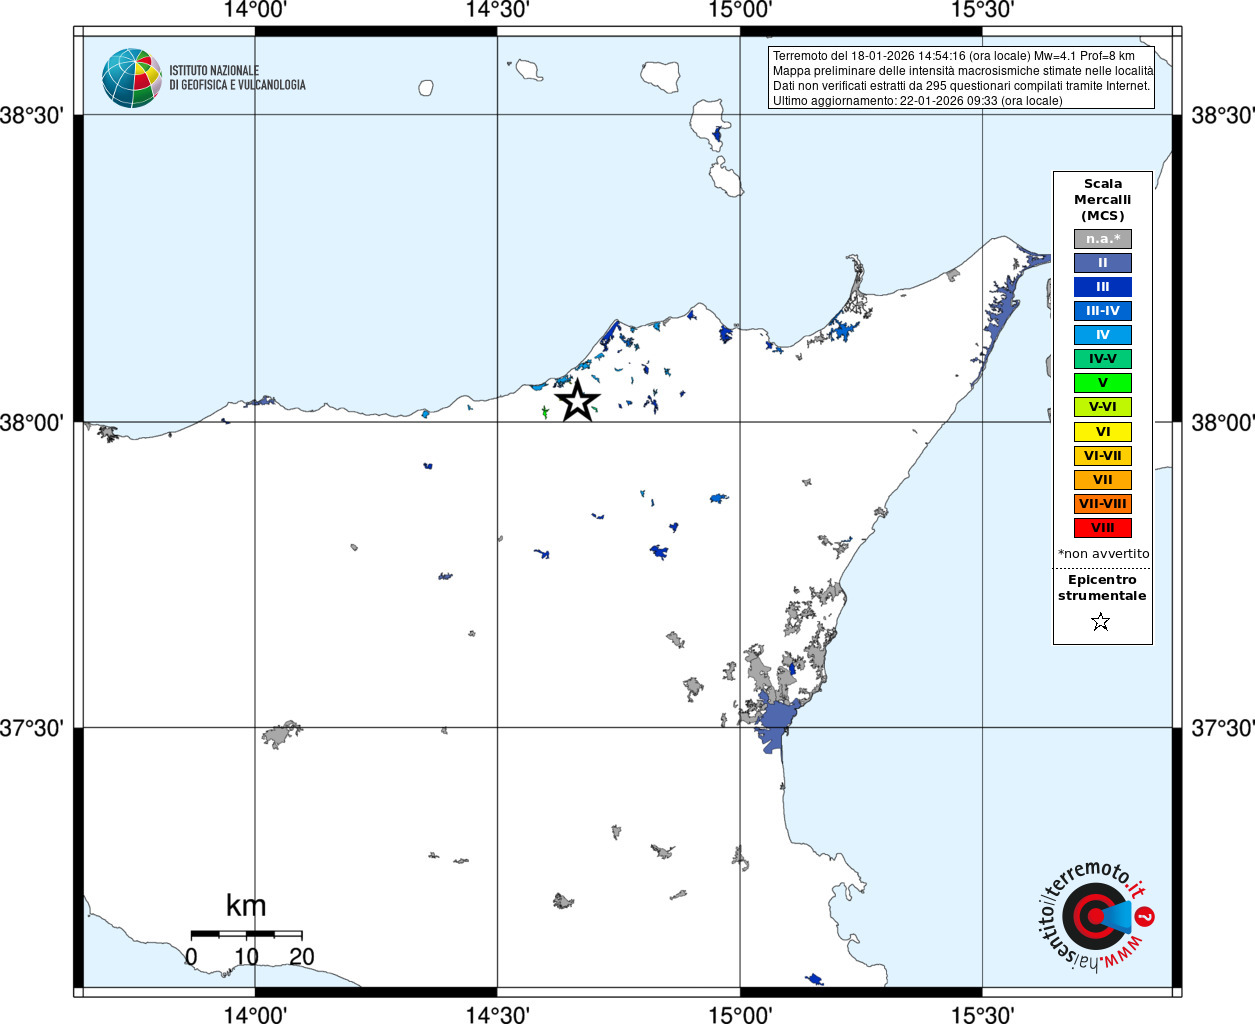Screen dimensions: 1255x1024
Task: Select the V bright green swatch
Action: [1103, 383]
